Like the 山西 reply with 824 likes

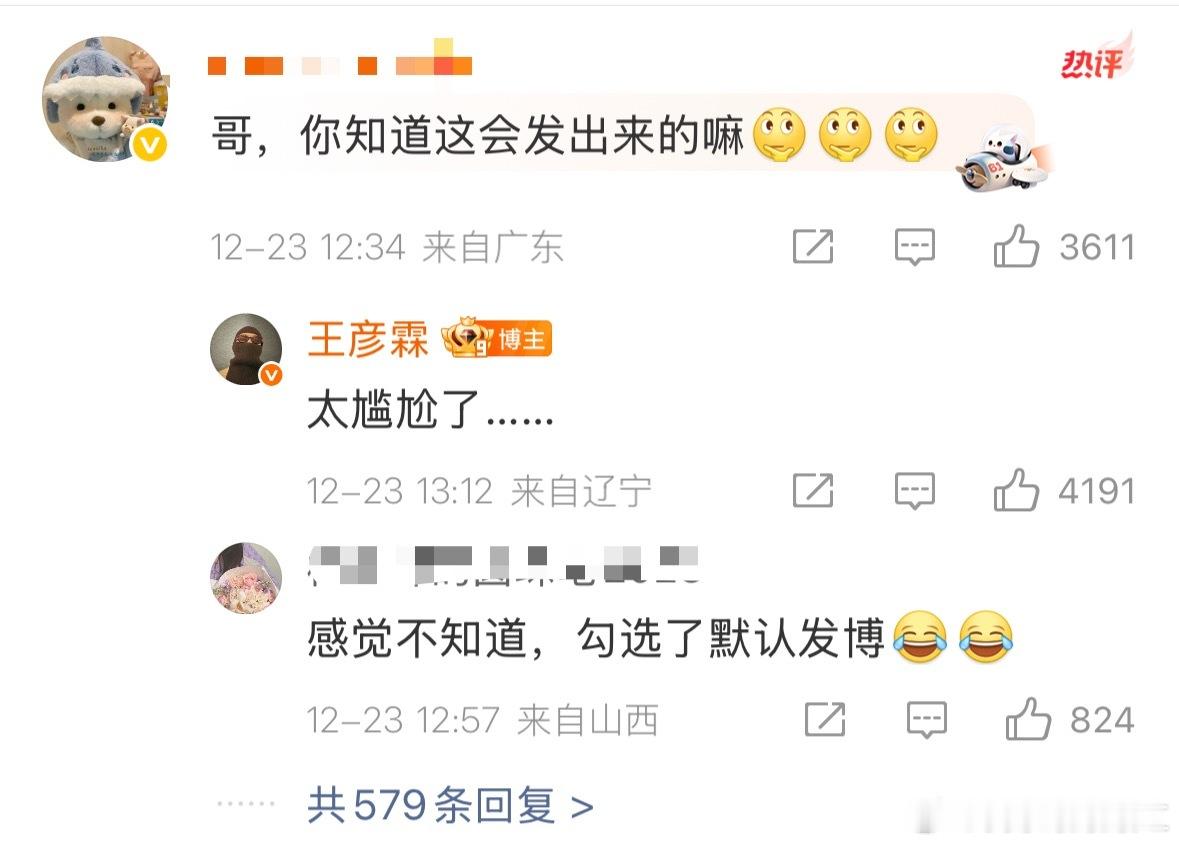pyautogui.click(x=1028, y=719)
